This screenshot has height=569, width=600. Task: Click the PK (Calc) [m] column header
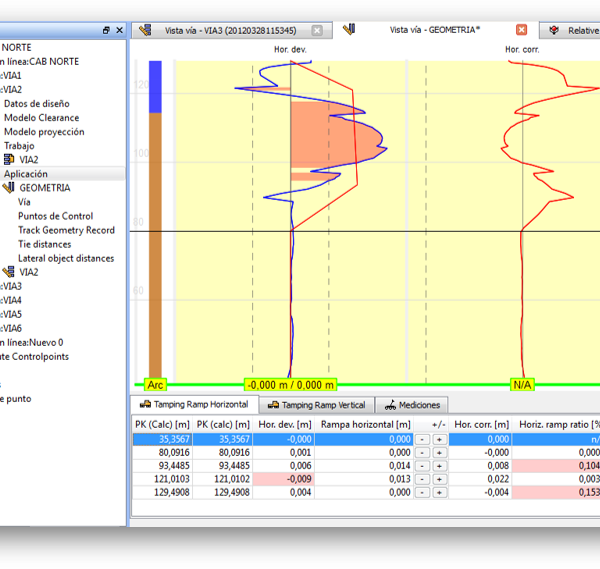(161, 424)
